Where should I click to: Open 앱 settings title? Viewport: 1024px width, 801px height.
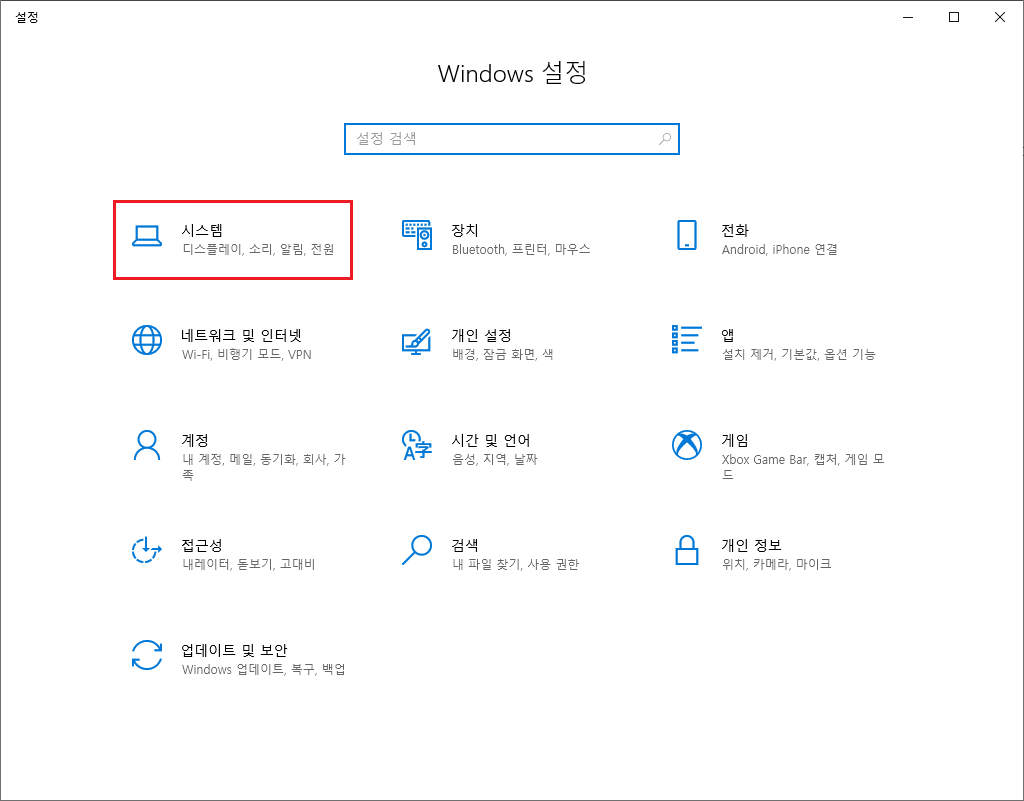[728, 336]
